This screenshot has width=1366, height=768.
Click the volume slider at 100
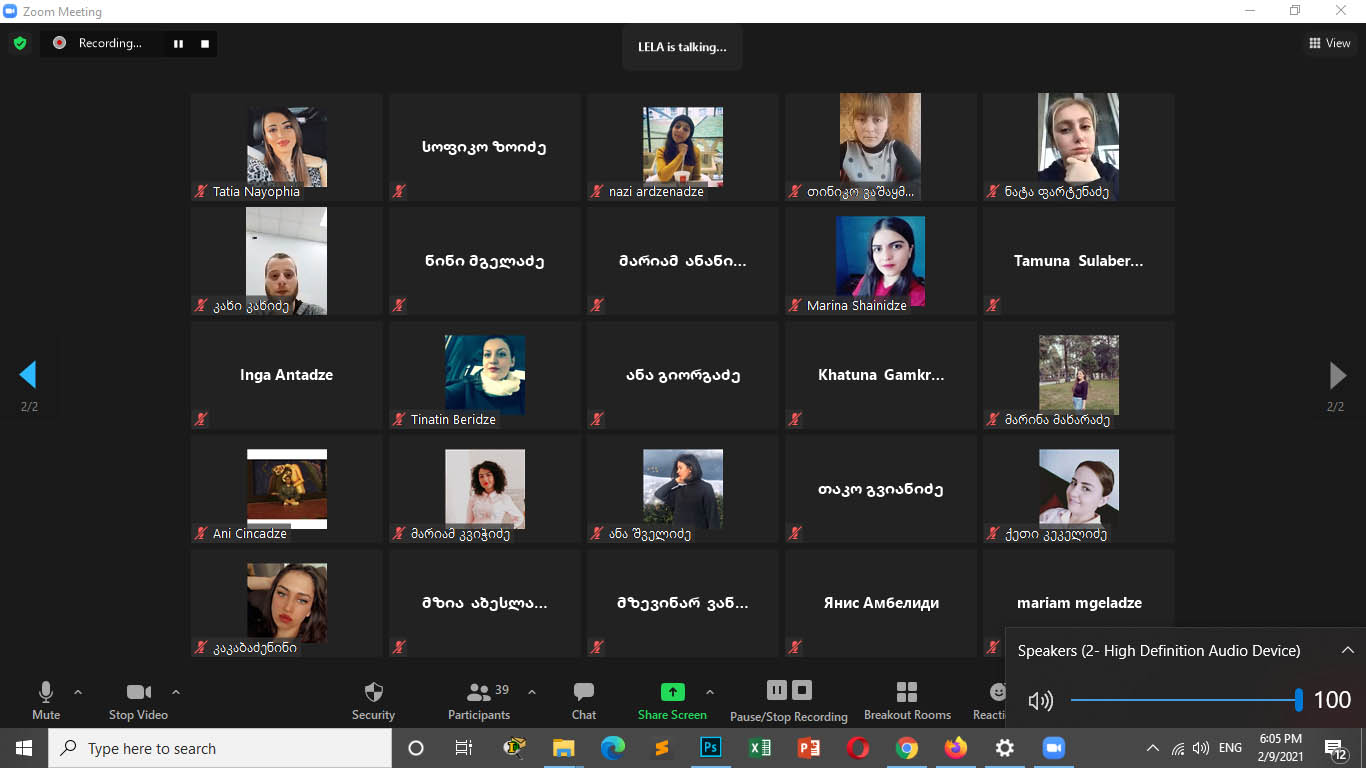point(1297,700)
